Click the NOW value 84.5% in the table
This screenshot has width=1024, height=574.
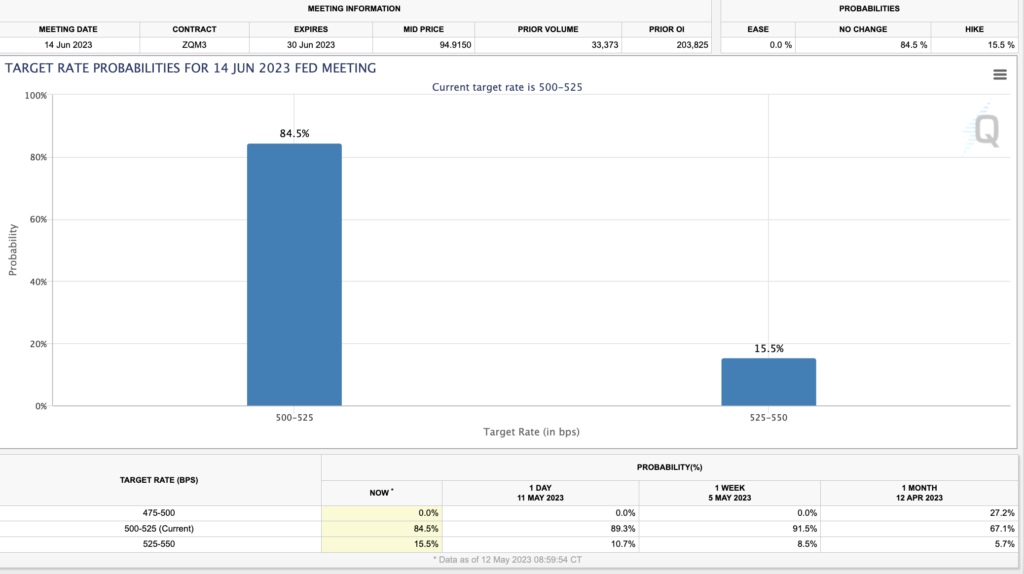[426, 529]
